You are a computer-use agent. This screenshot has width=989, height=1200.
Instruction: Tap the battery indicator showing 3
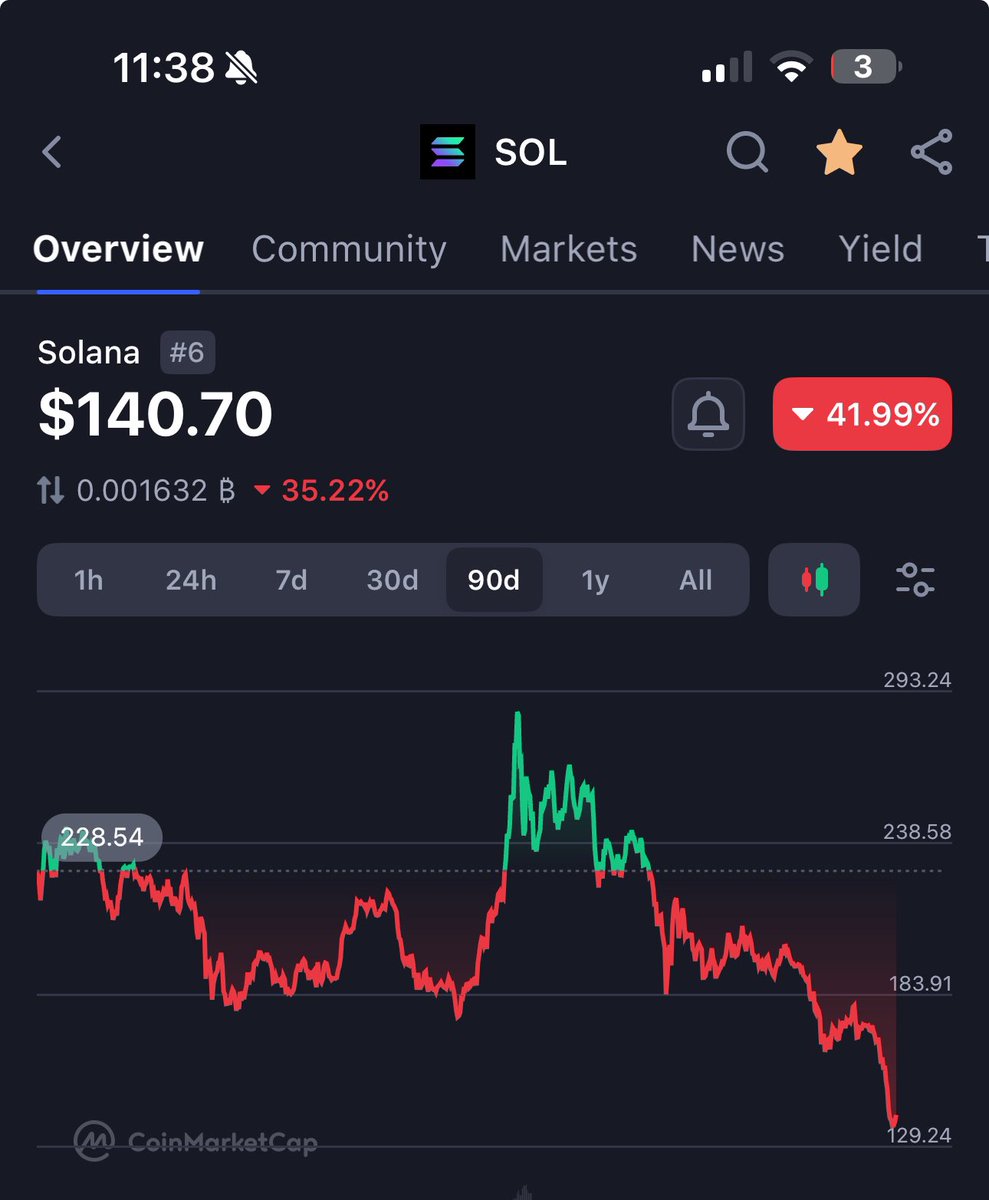pos(866,67)
